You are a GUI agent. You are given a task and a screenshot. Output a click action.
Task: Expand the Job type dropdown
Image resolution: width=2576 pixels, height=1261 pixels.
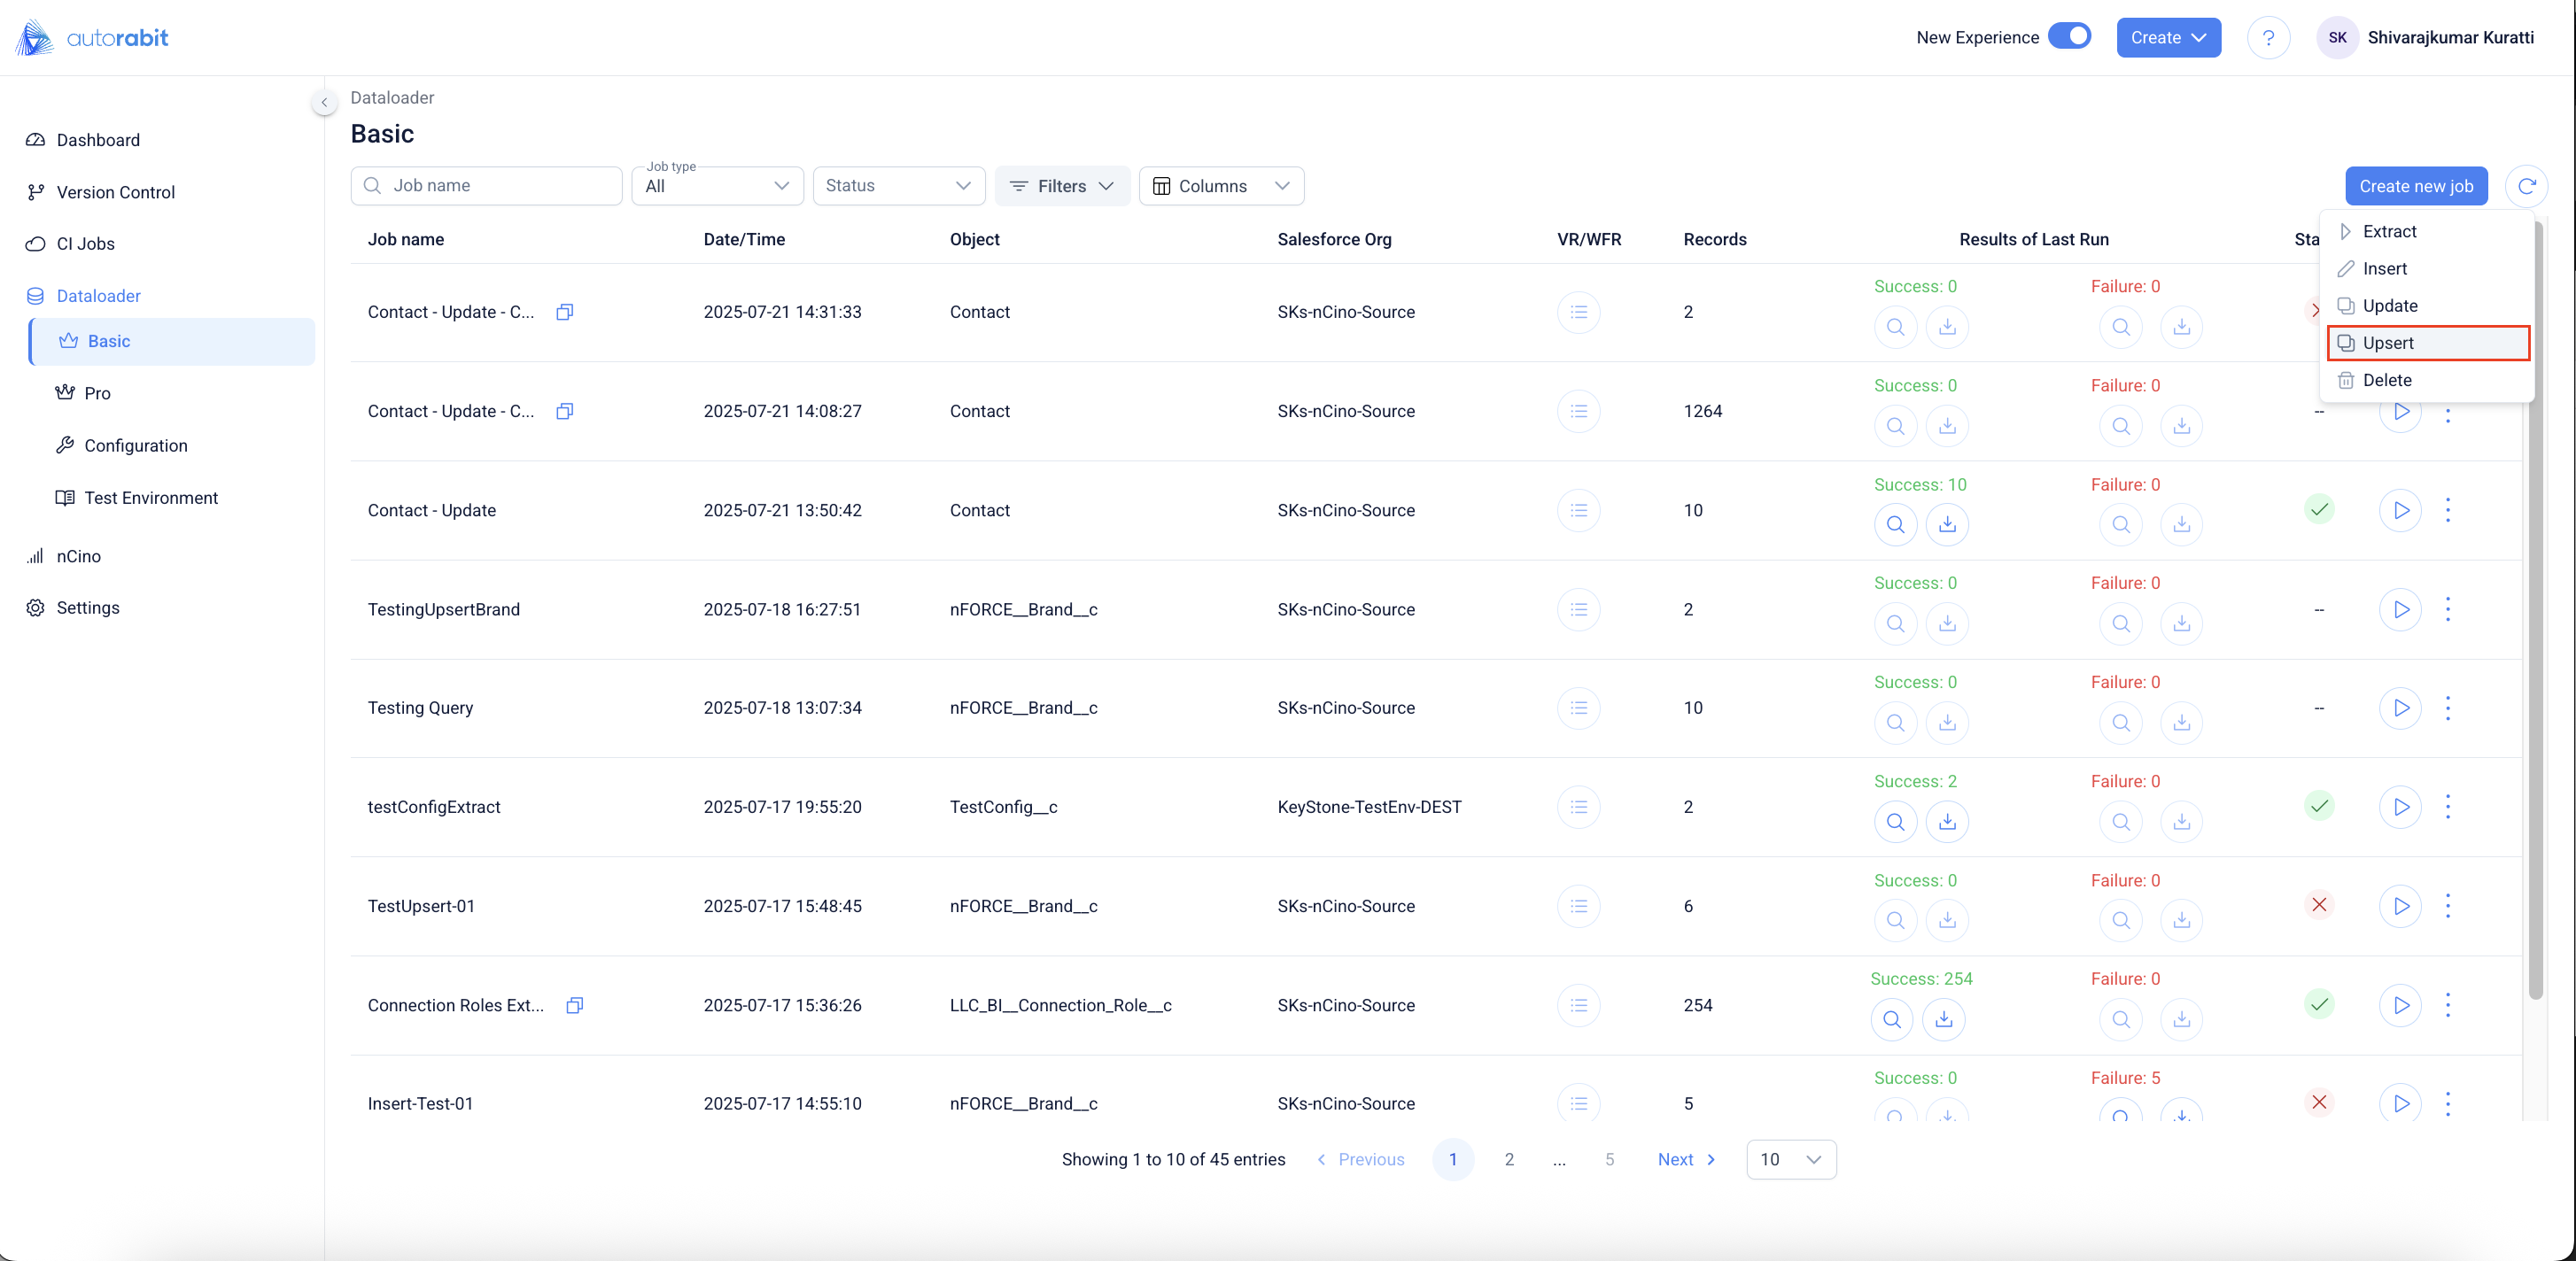tap(717, 186)
